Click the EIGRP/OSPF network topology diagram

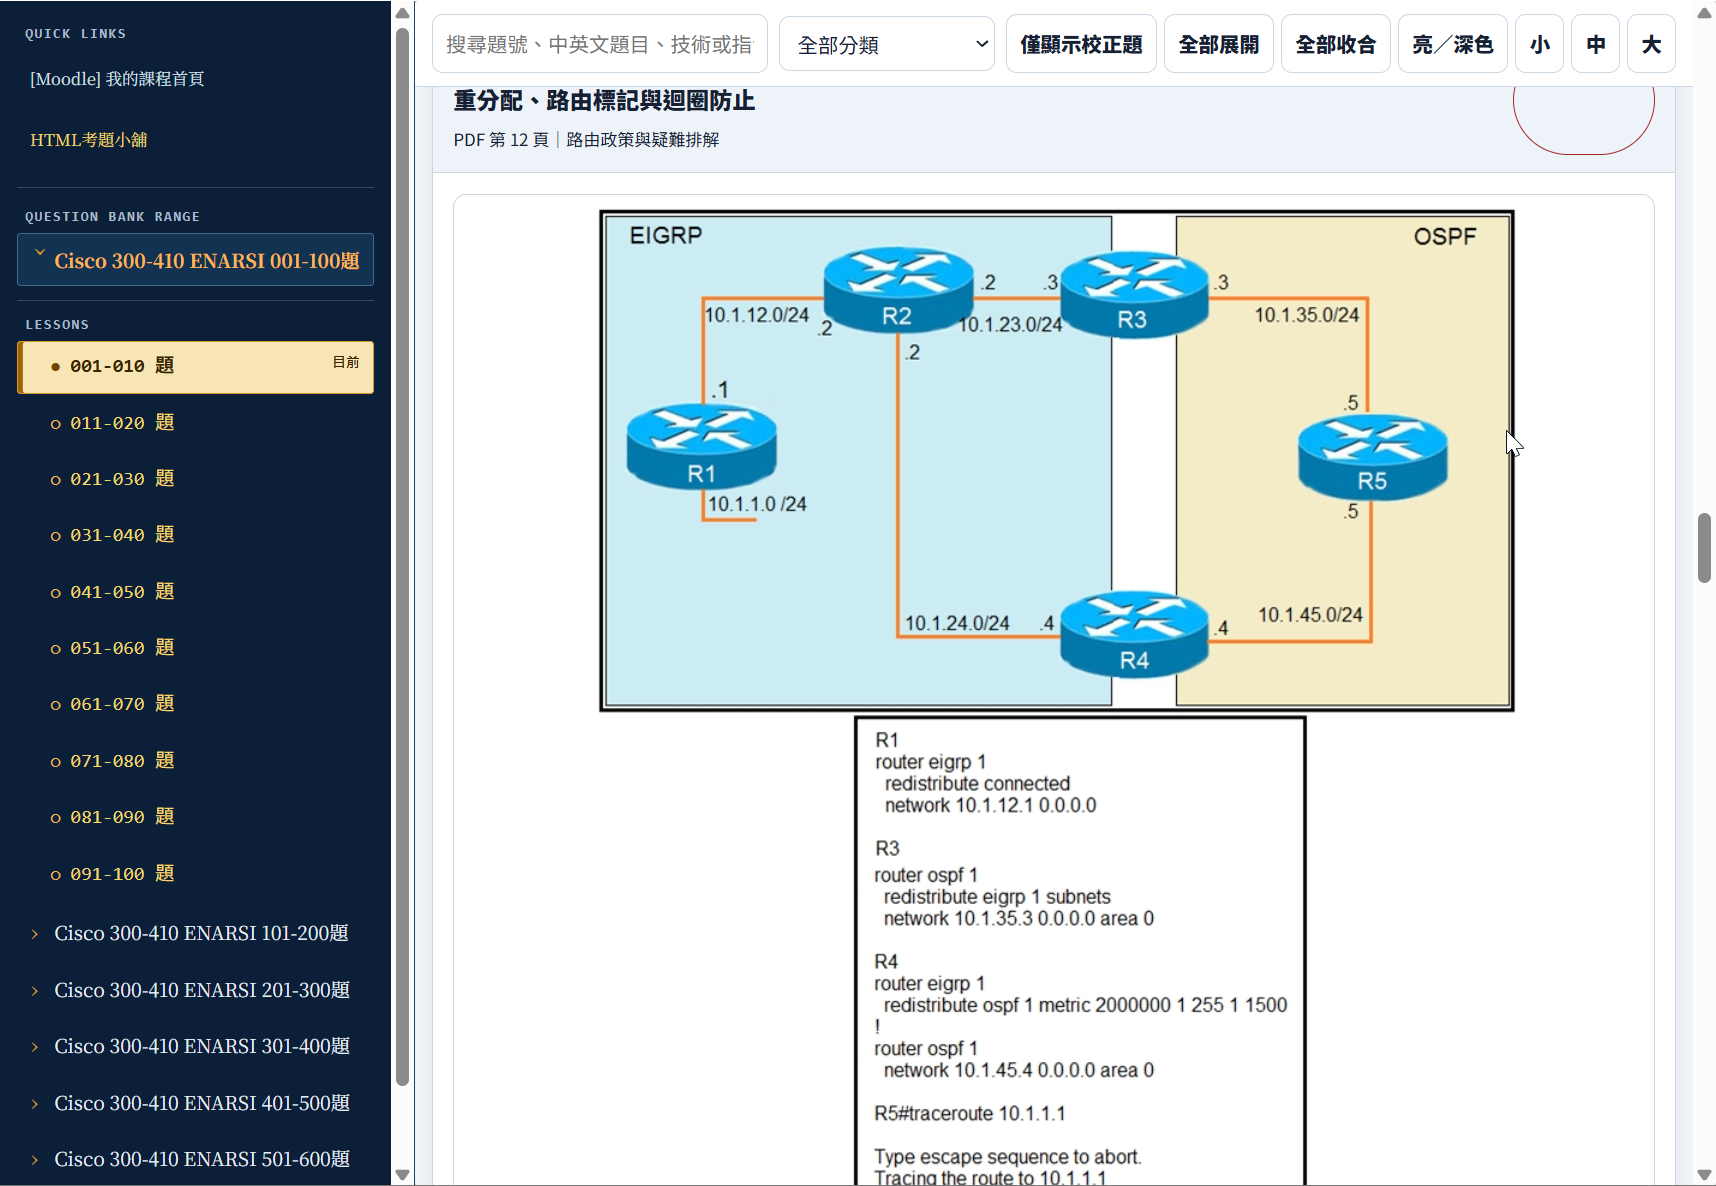[1056, 460]
